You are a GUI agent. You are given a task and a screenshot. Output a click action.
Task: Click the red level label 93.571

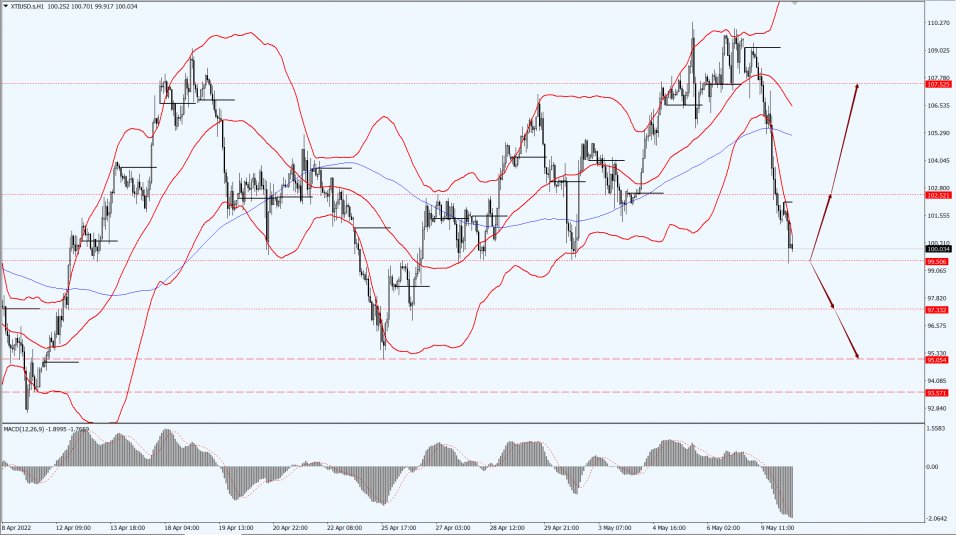(937, 393)
